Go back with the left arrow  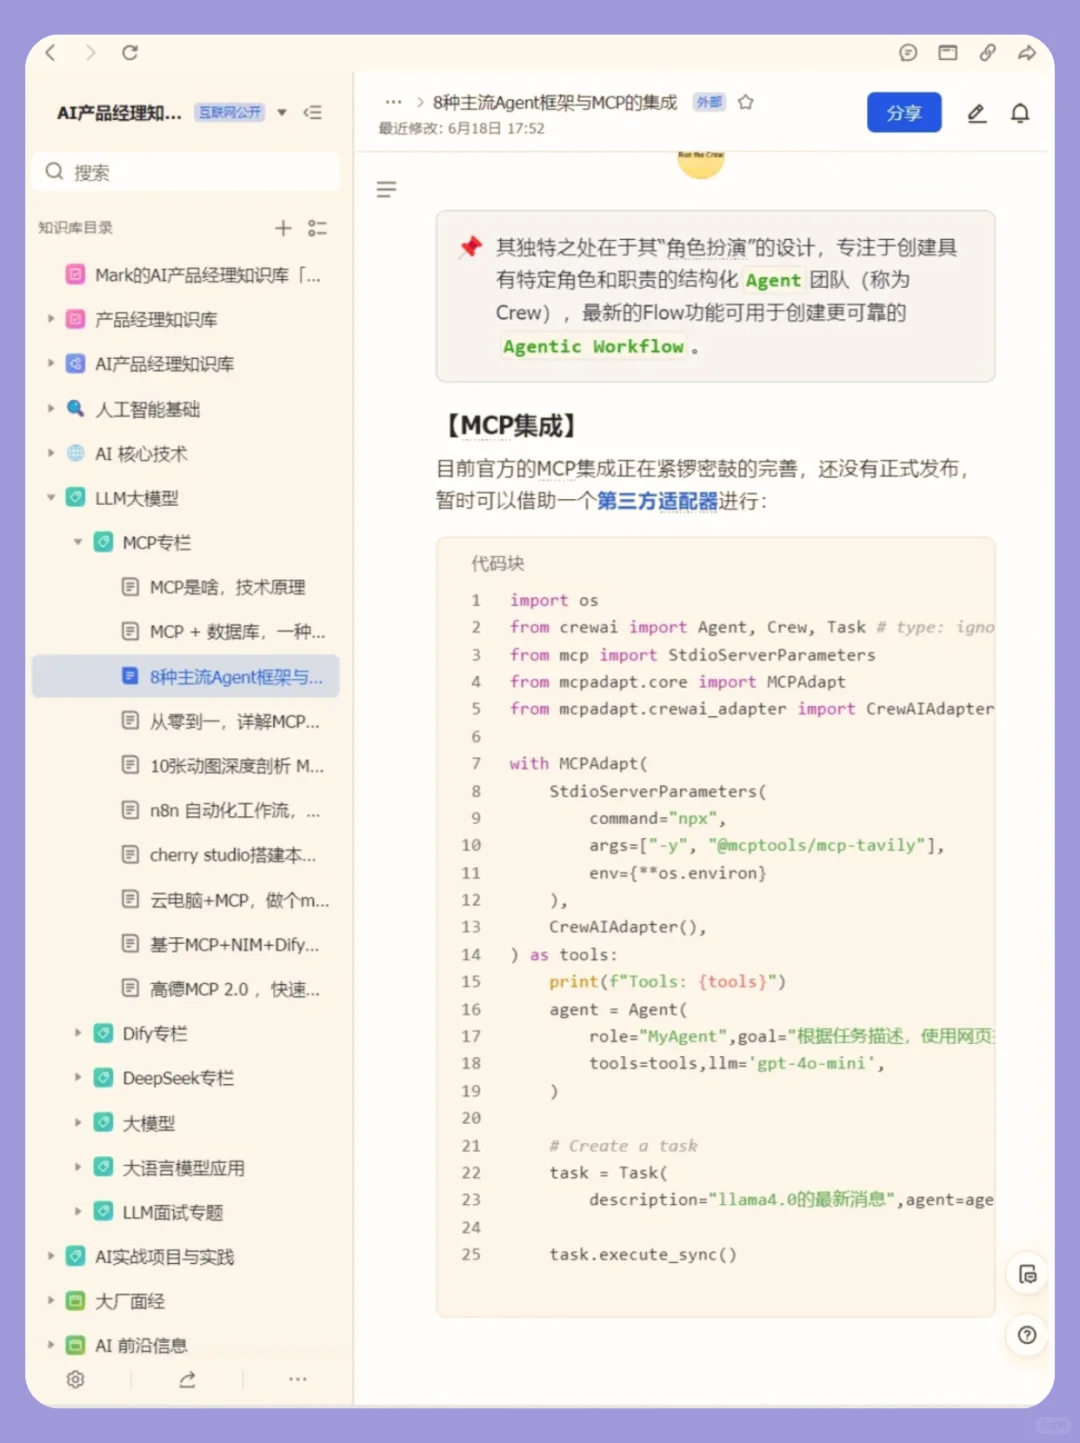51,53
